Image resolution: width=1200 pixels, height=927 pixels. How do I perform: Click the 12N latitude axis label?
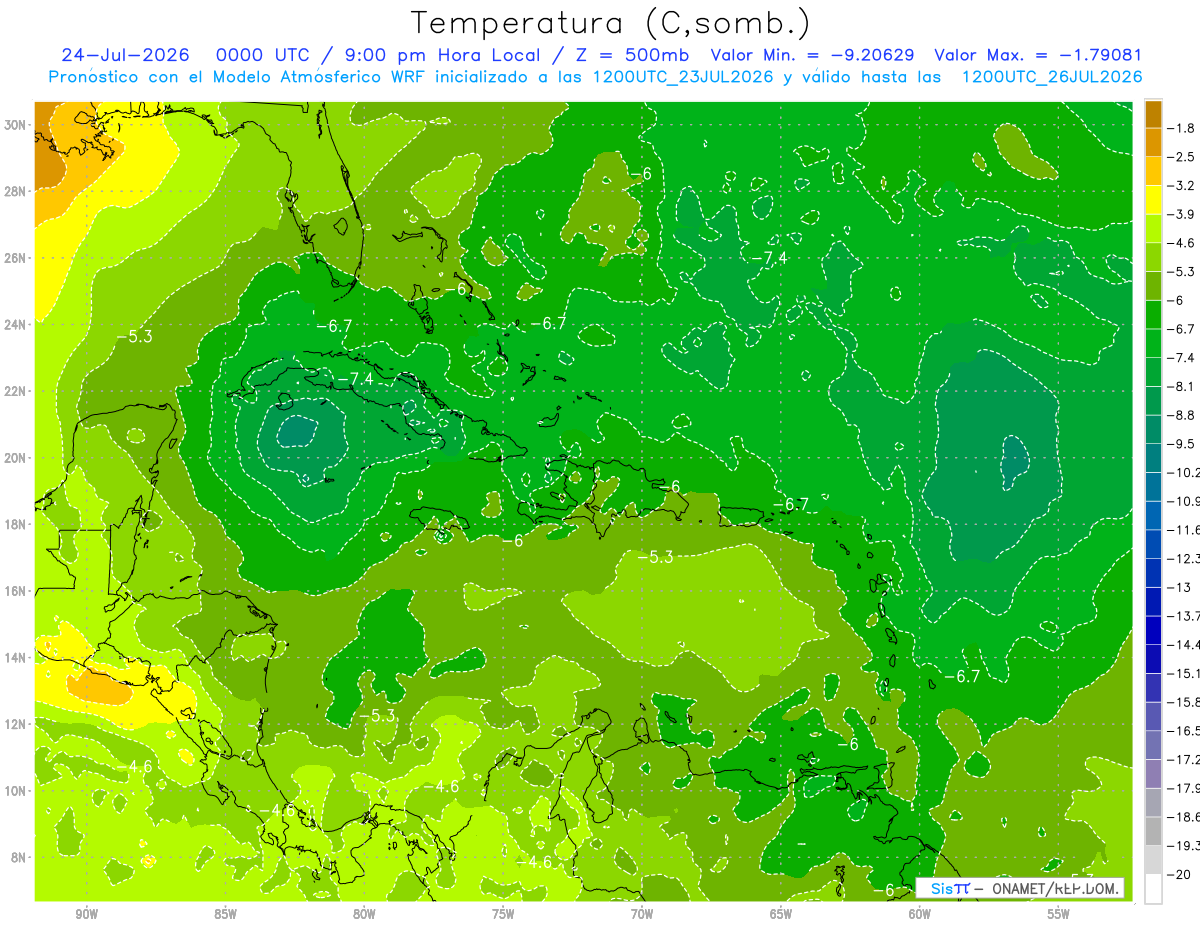tap(16, 724)
